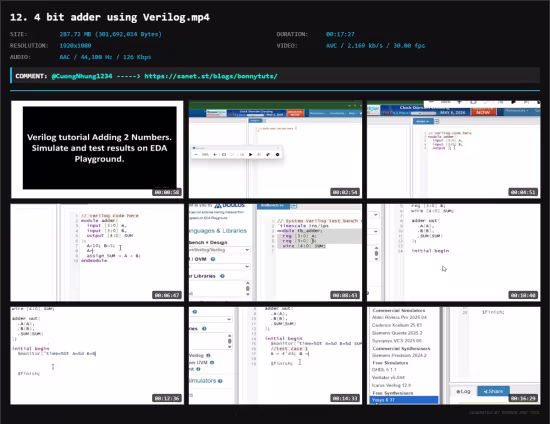The width and height of the screenshot is (550, 424).
Task: Choose Verilator in the simulator list
Action: coord(388,377)
